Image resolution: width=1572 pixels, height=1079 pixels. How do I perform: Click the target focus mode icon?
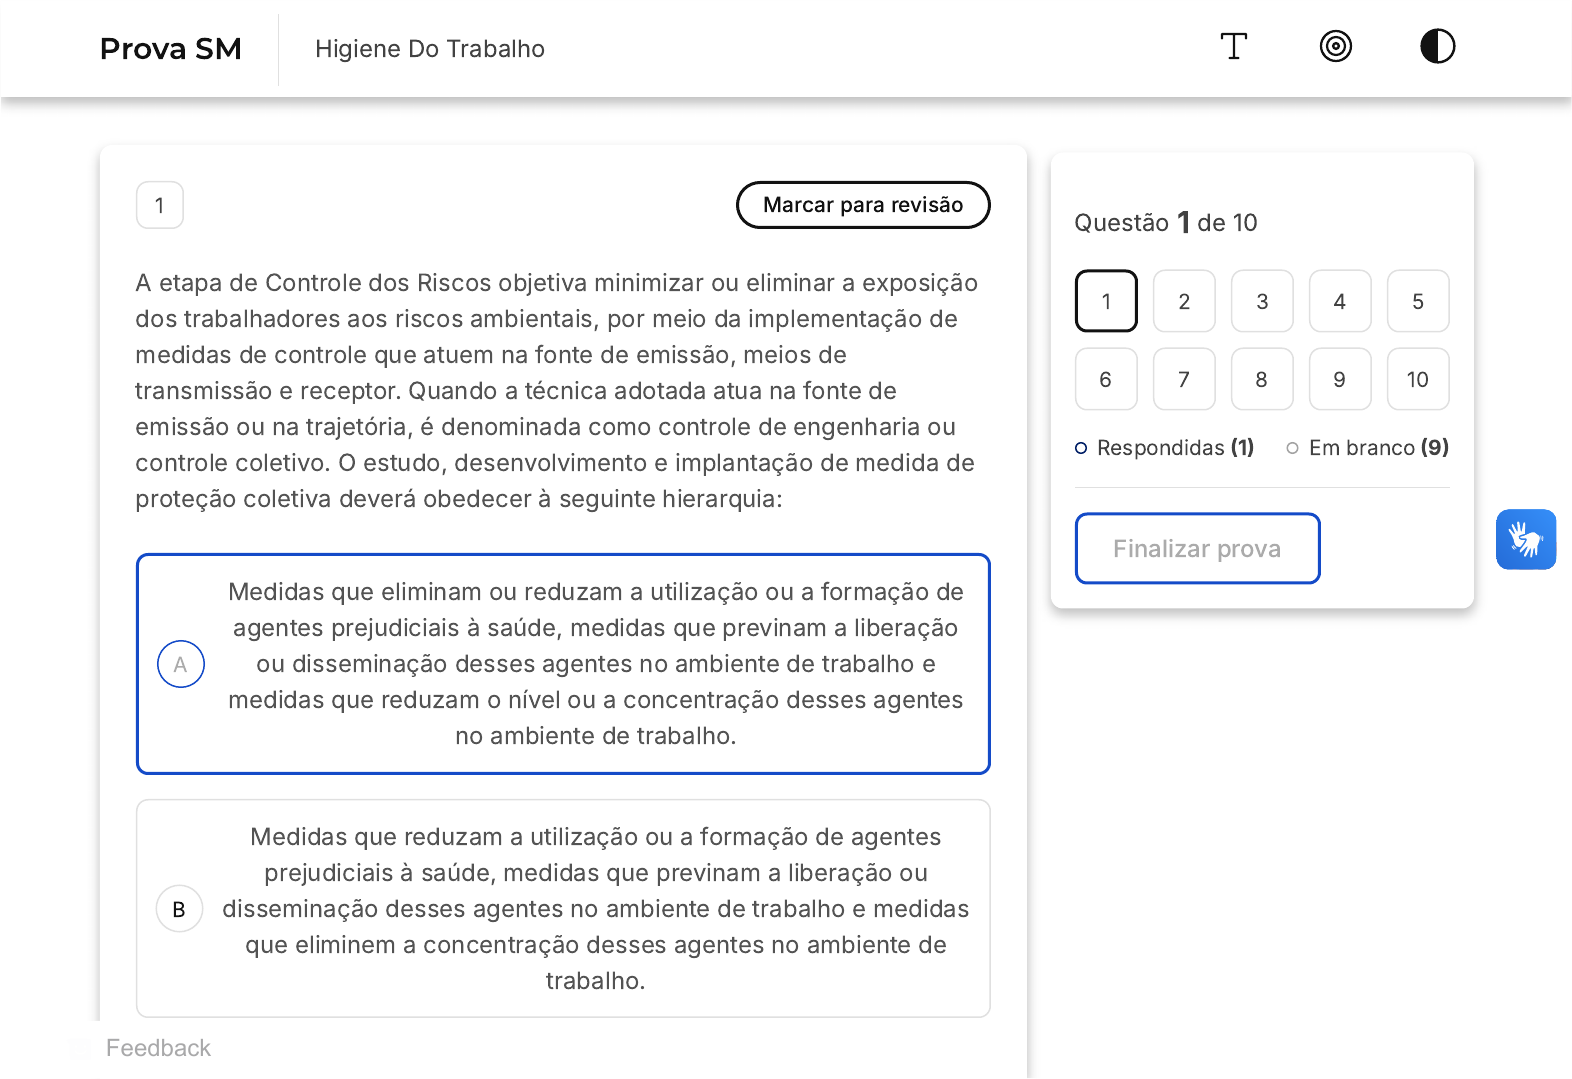(x=1335, y=47)
